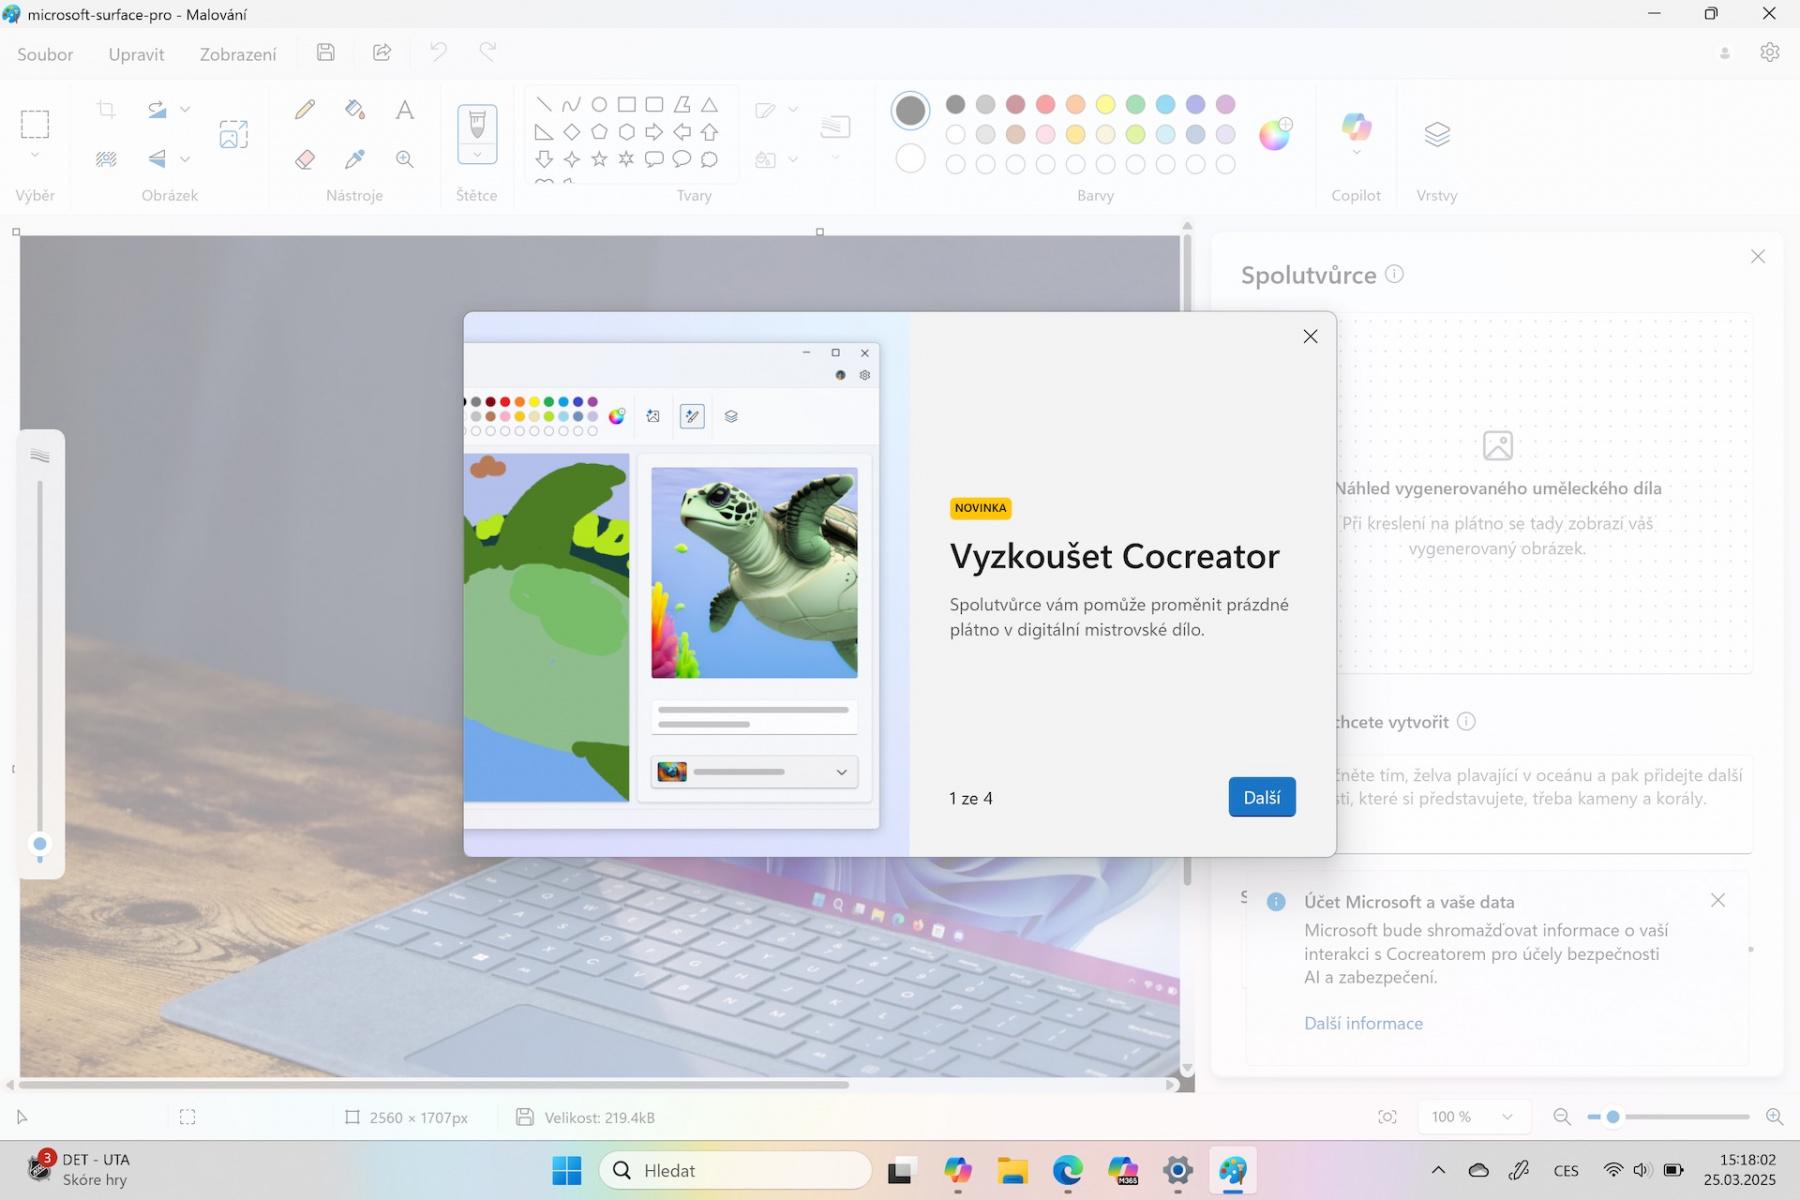Image resolution: width=1800 pixels, height=1200 pixels.
Task: Click the Share icon
Action: tap(382, 53)
